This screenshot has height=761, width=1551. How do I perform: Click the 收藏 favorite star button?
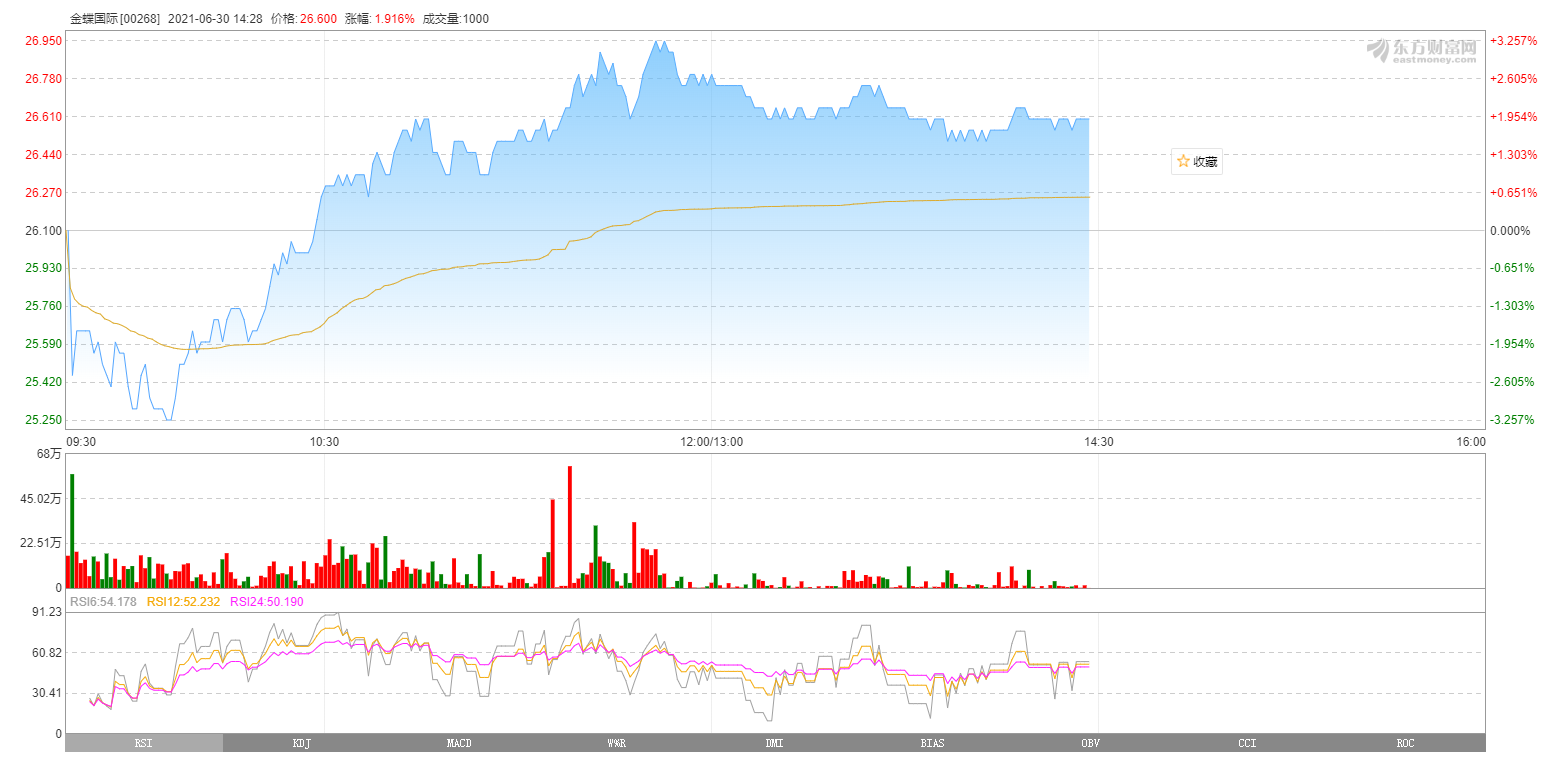point(1196,161)
